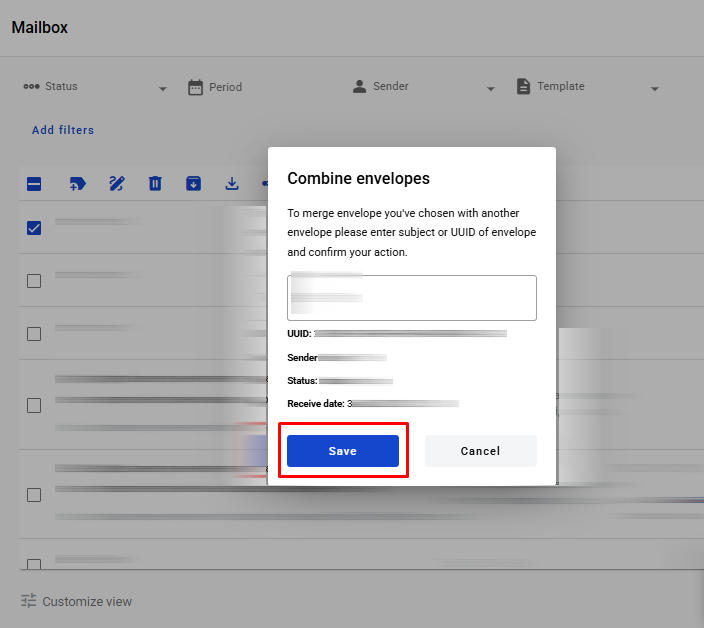This screenshot has height=628, width=704.
Task: Expand the Template filter dropdown
Action: pyautogui.click(x=588, y=87)
